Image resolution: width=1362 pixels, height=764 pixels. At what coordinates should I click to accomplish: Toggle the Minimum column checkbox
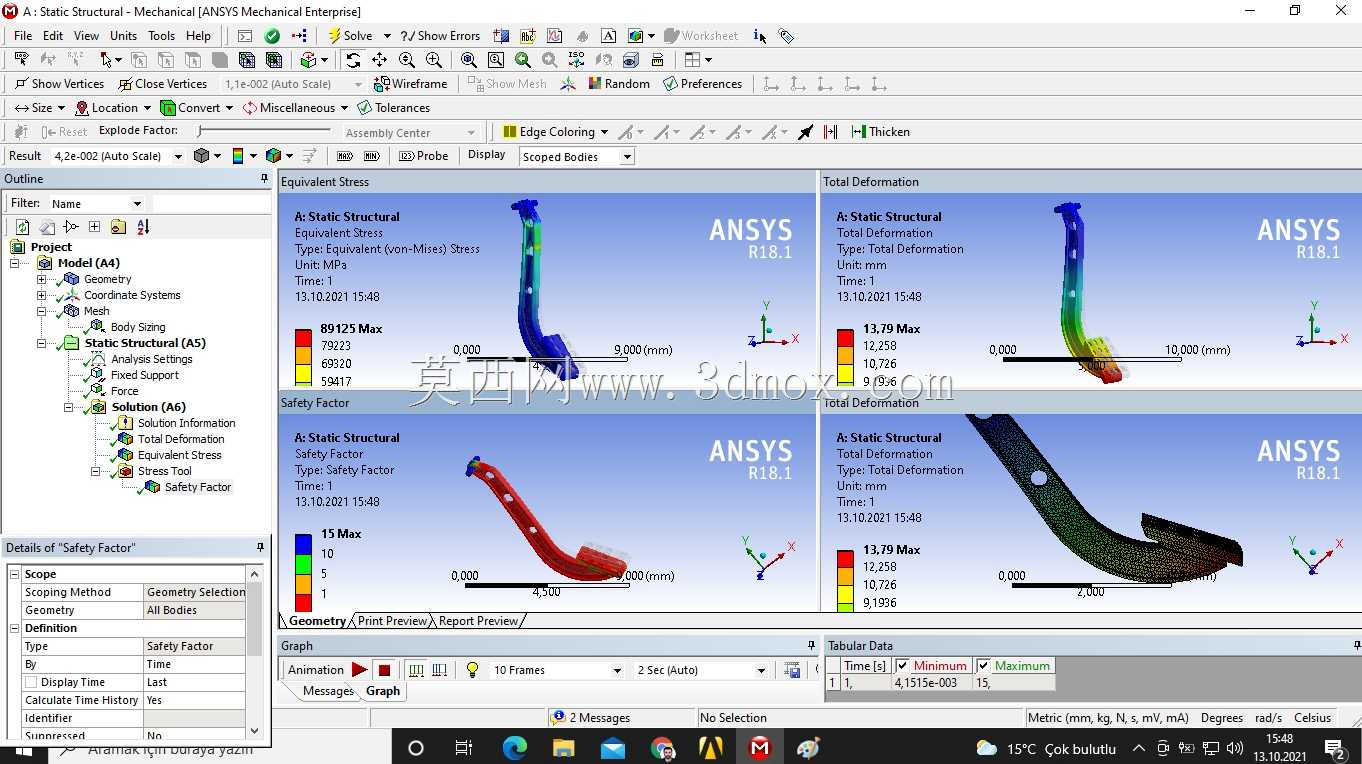[x=904, y=666]
